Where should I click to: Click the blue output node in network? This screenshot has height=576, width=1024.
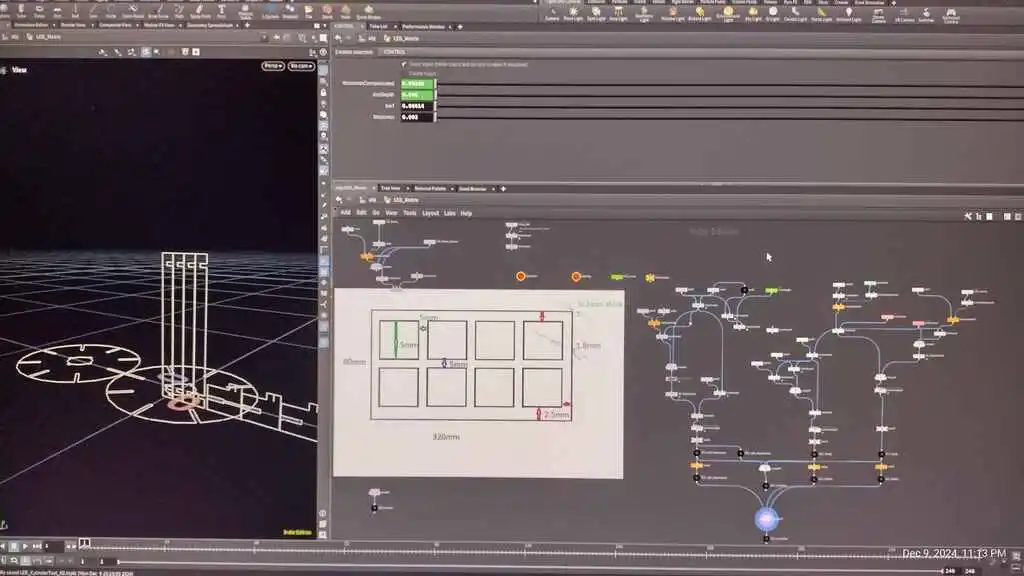(x=767, y=519)
